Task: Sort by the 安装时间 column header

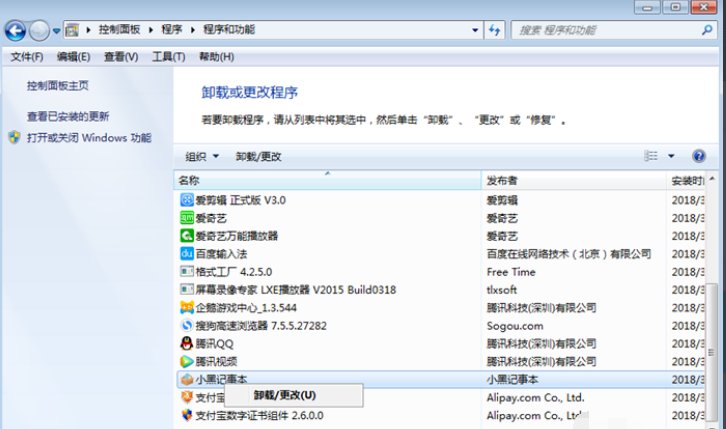Action: (x=687, y=180)
